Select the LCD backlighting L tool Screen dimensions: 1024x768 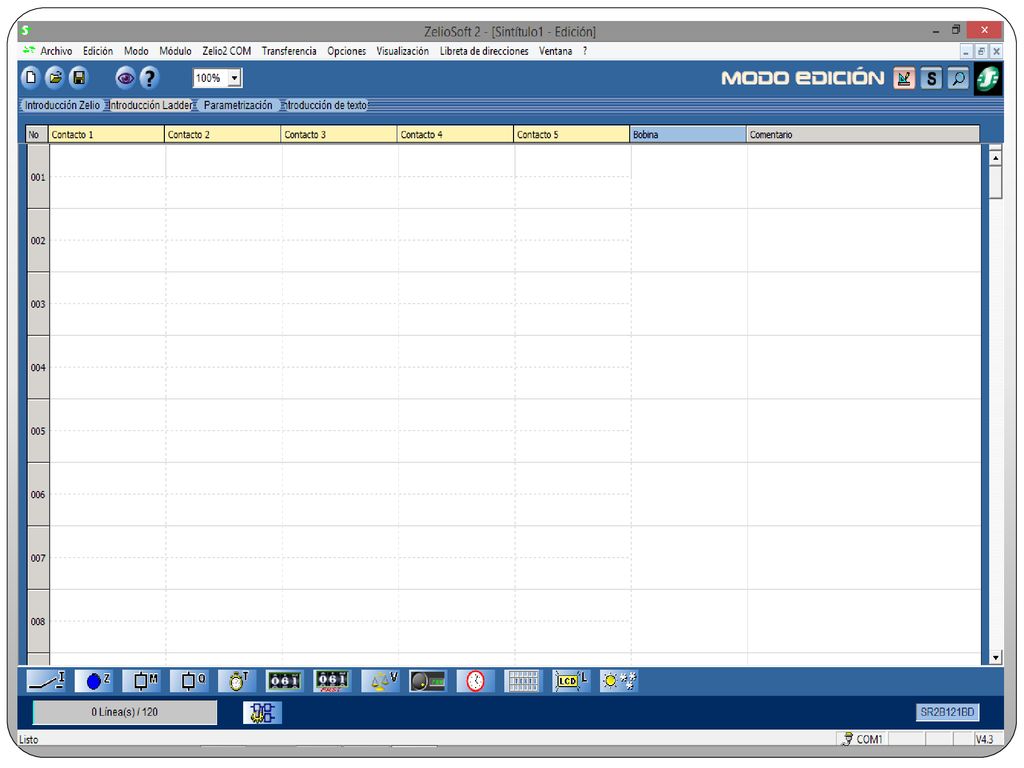click(x=571, y=681)
